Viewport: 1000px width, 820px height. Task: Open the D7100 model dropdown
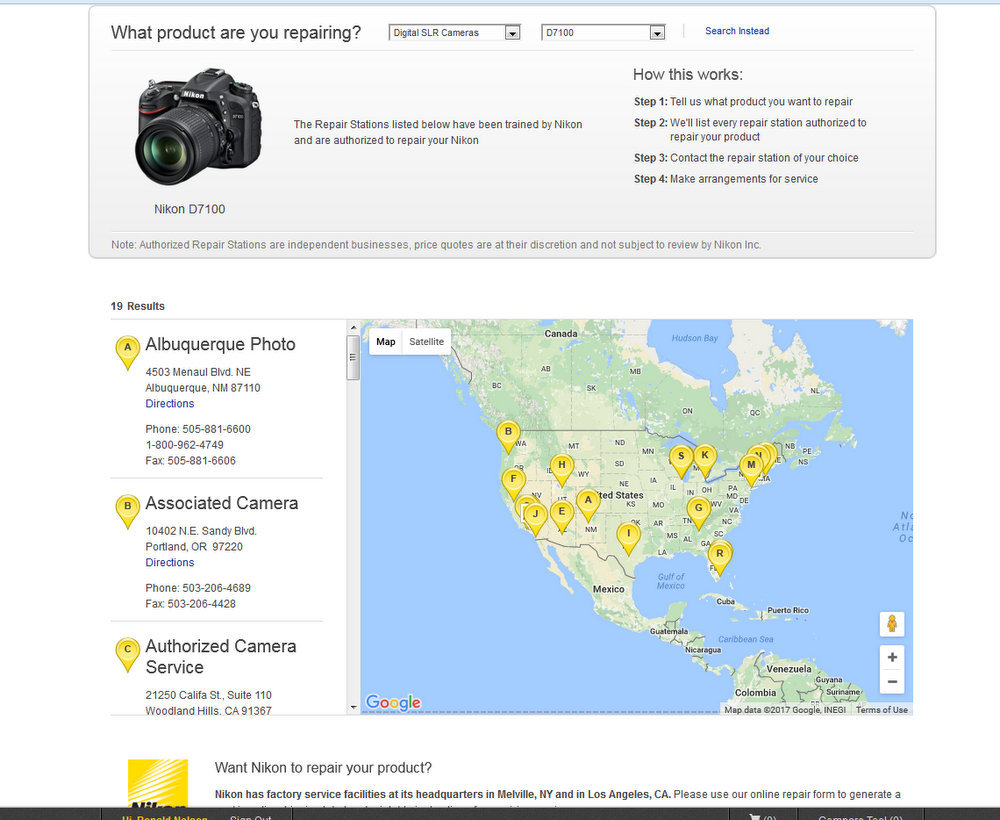pyautogui.click(x=603, y=33)
